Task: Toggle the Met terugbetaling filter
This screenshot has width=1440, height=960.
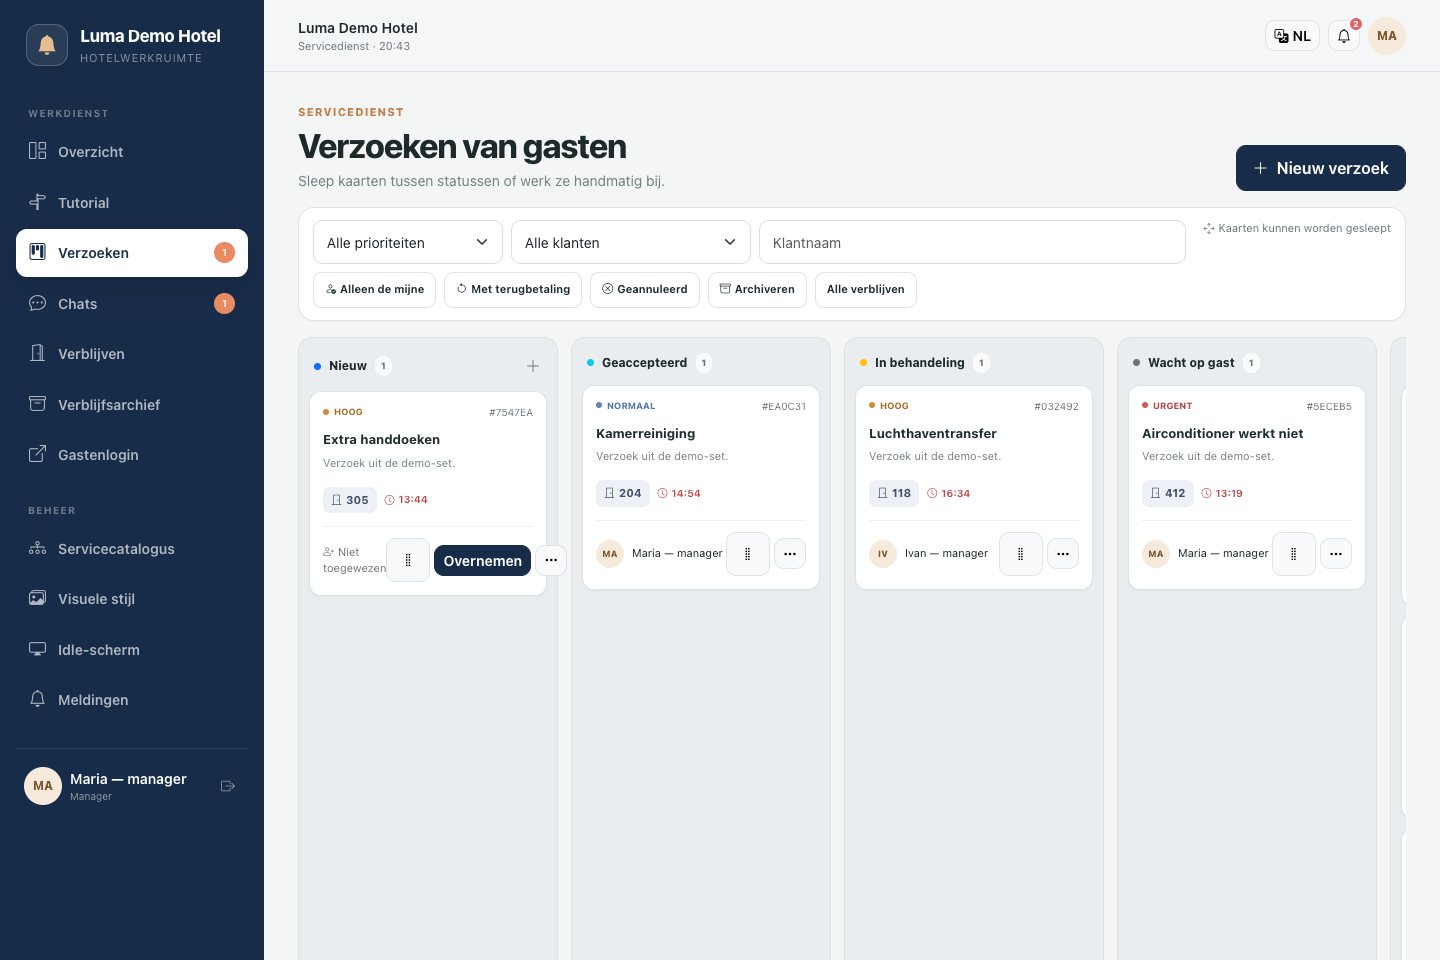Action: tap(513, 290)
